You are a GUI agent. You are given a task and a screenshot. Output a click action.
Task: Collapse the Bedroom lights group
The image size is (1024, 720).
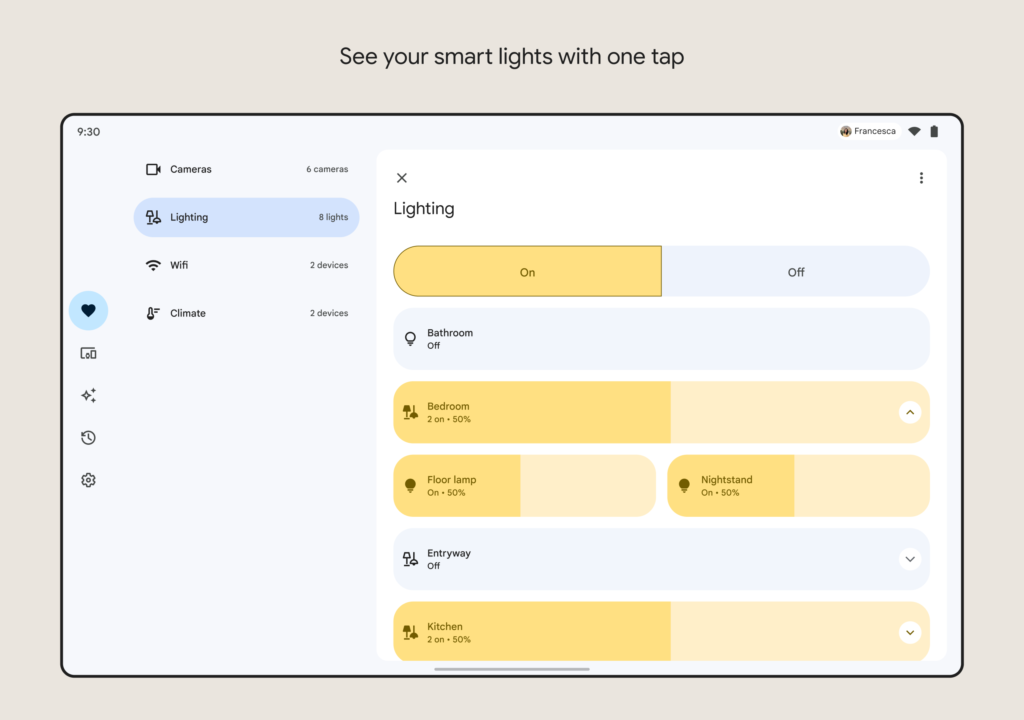[x=910, y=412]
